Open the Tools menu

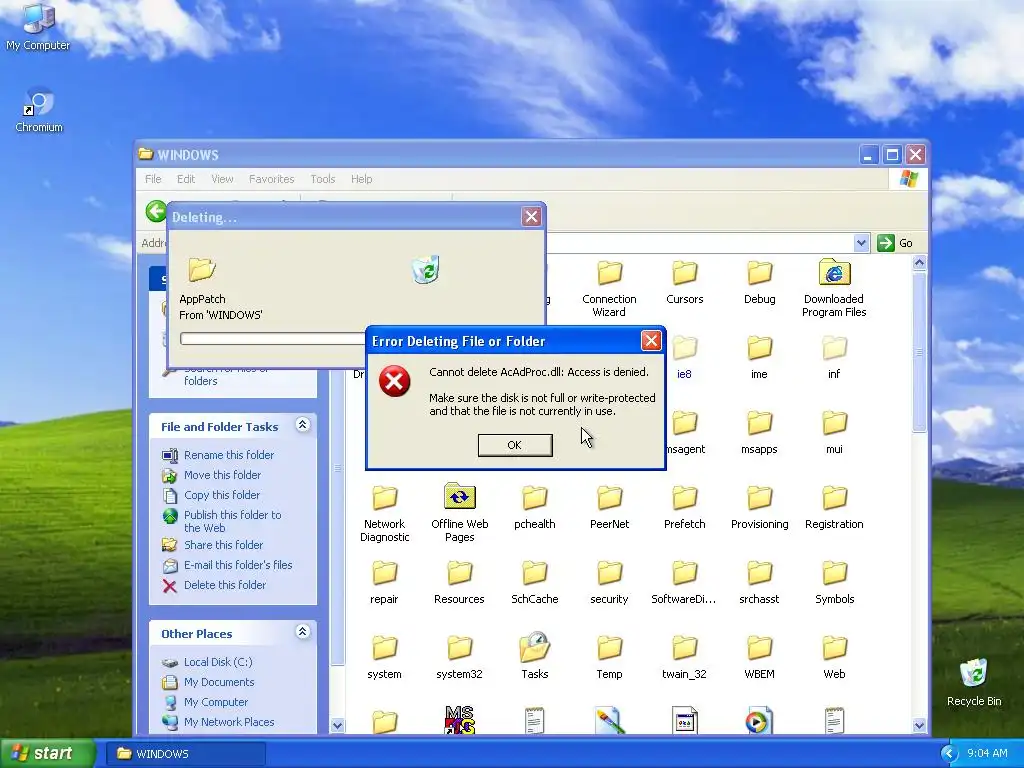point(323,179)
